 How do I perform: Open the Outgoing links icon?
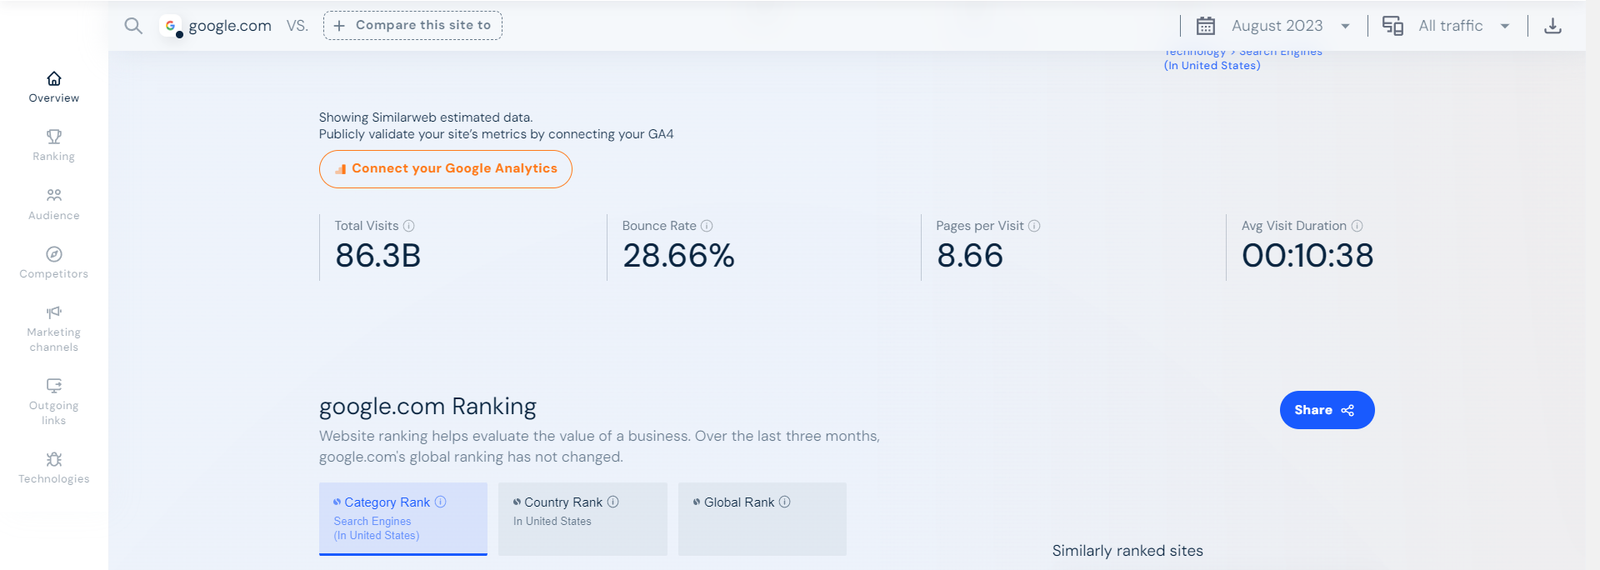coord(54,385)
